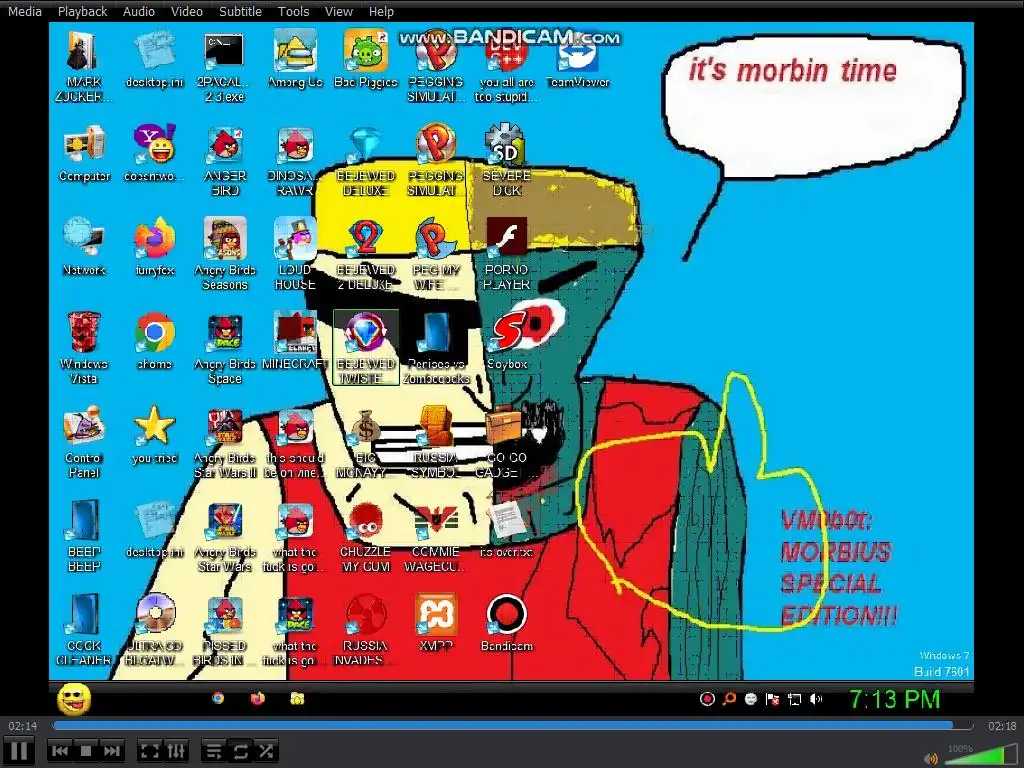
Task: Select the BEJEWELED 2 DELUXE icon
Action: (366, 255)
